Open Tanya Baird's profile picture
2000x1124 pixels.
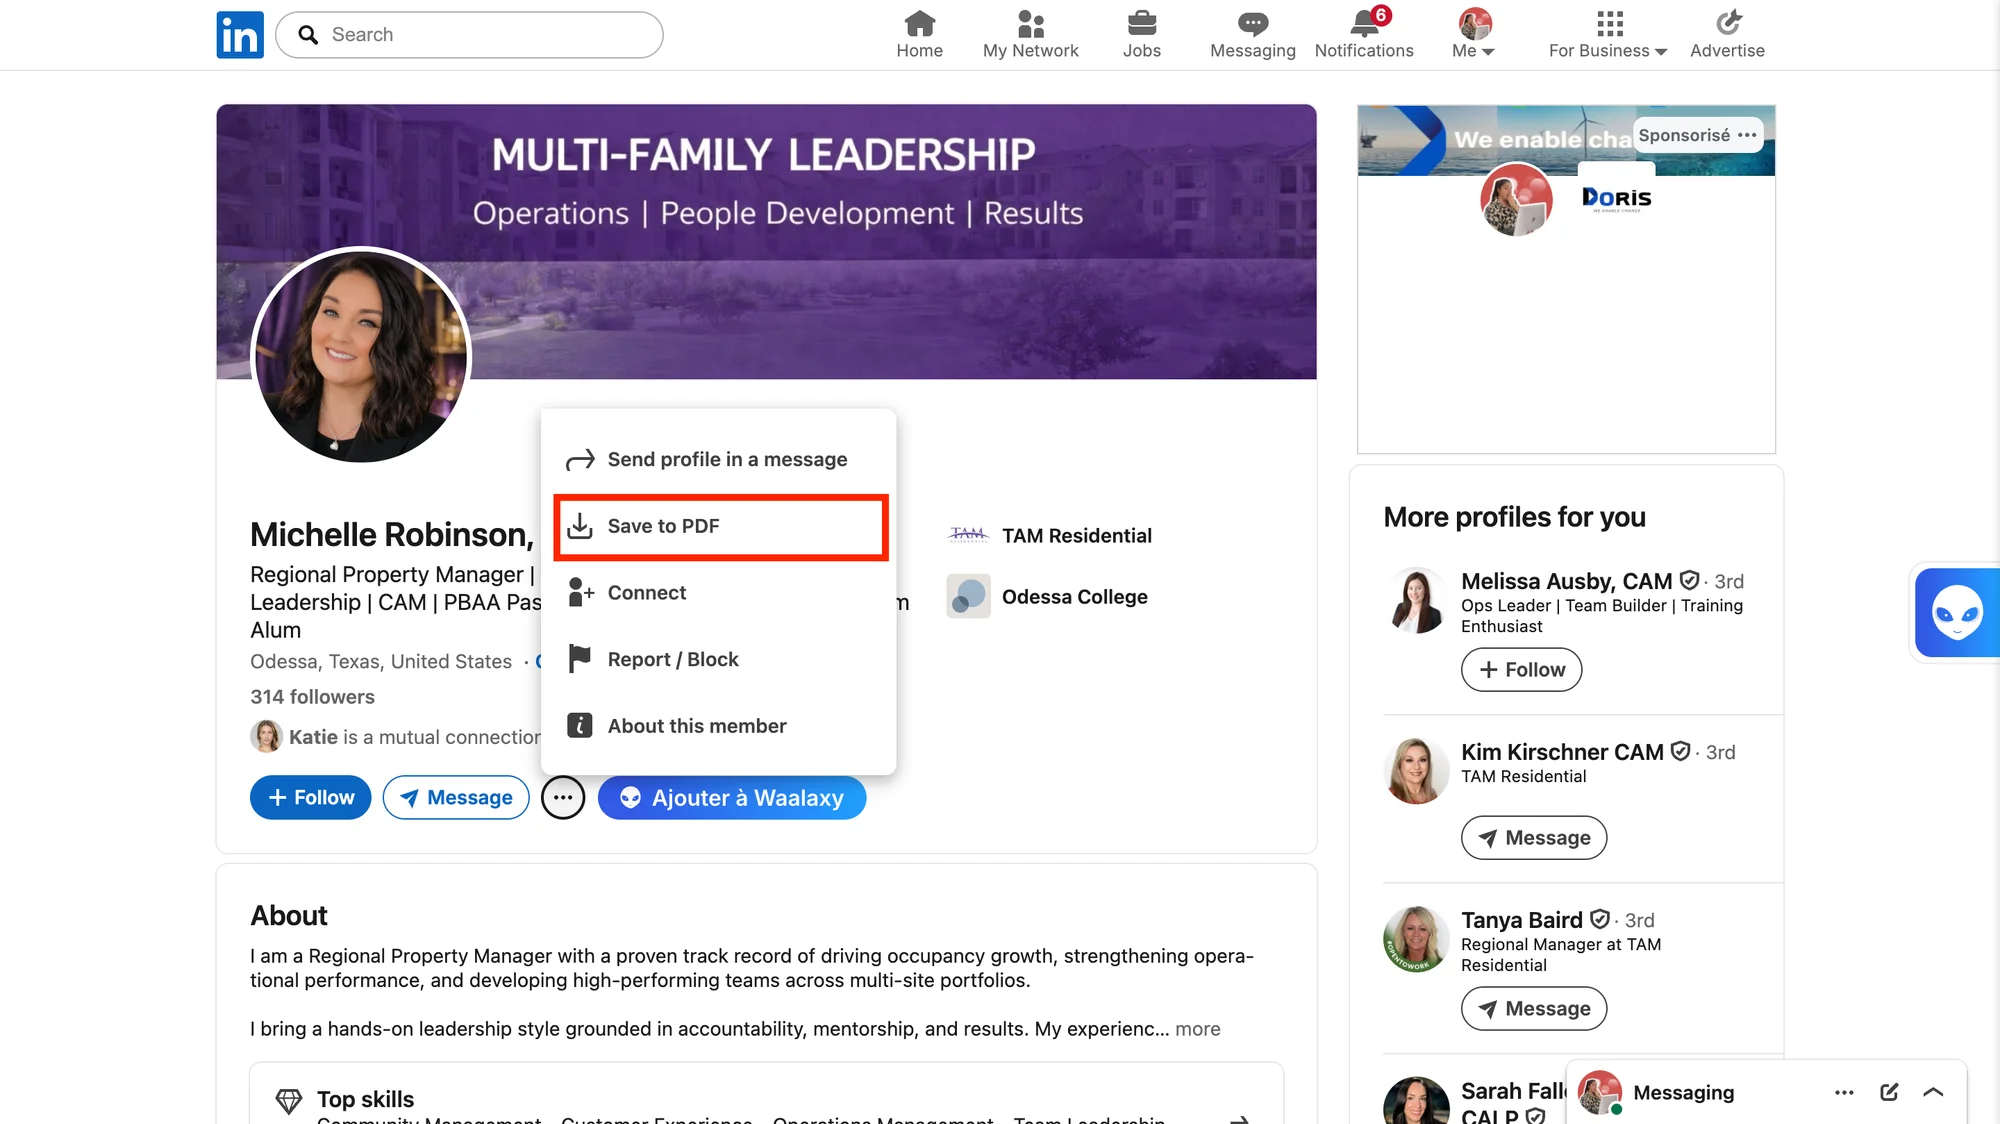pyautogui.click(x=1416, y=939)
